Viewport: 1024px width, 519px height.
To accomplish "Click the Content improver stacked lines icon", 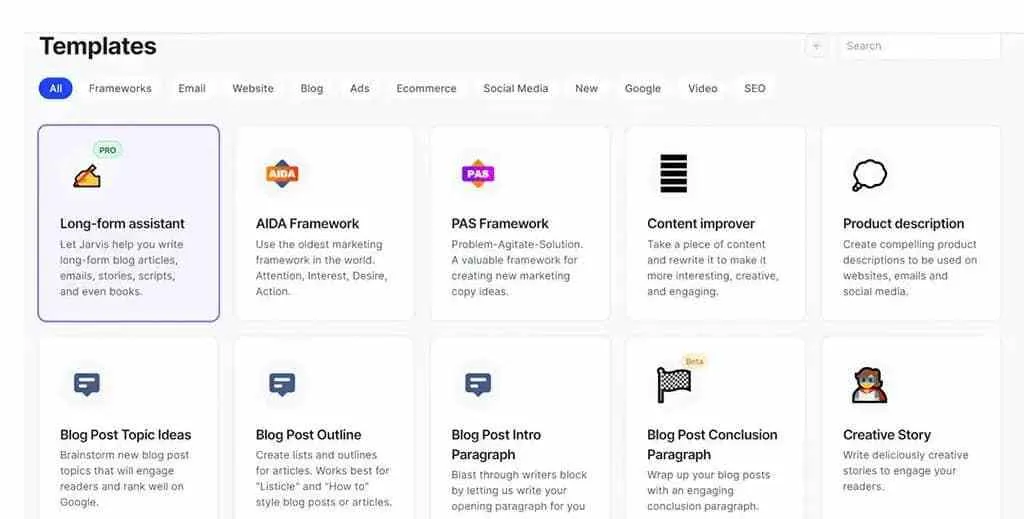I will pyautogui.click(x=673, y=174).
